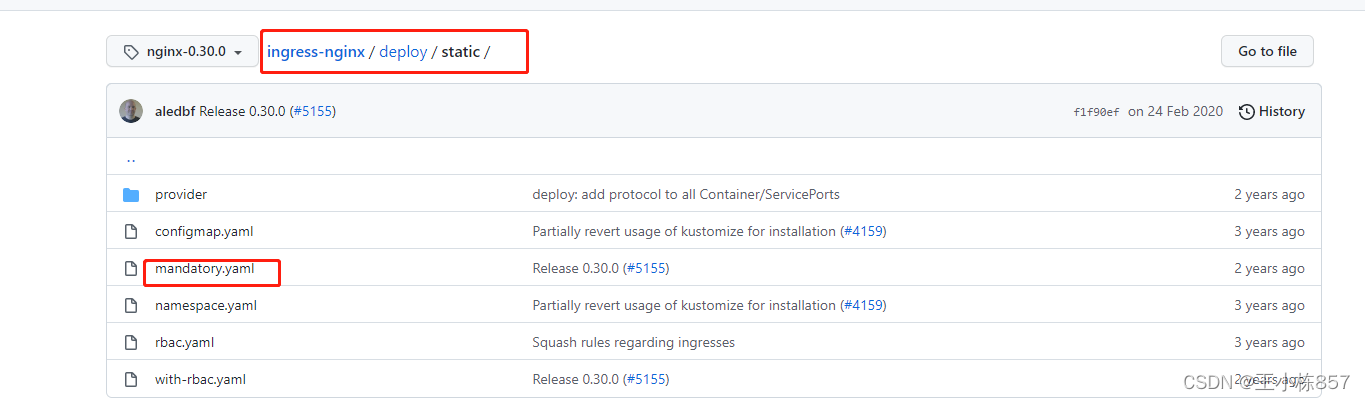Open #5155 link in mandatory.yaml row
The width and height of the screenshot is (1365, 401).
pyautogui.click(x=646, y=268)
